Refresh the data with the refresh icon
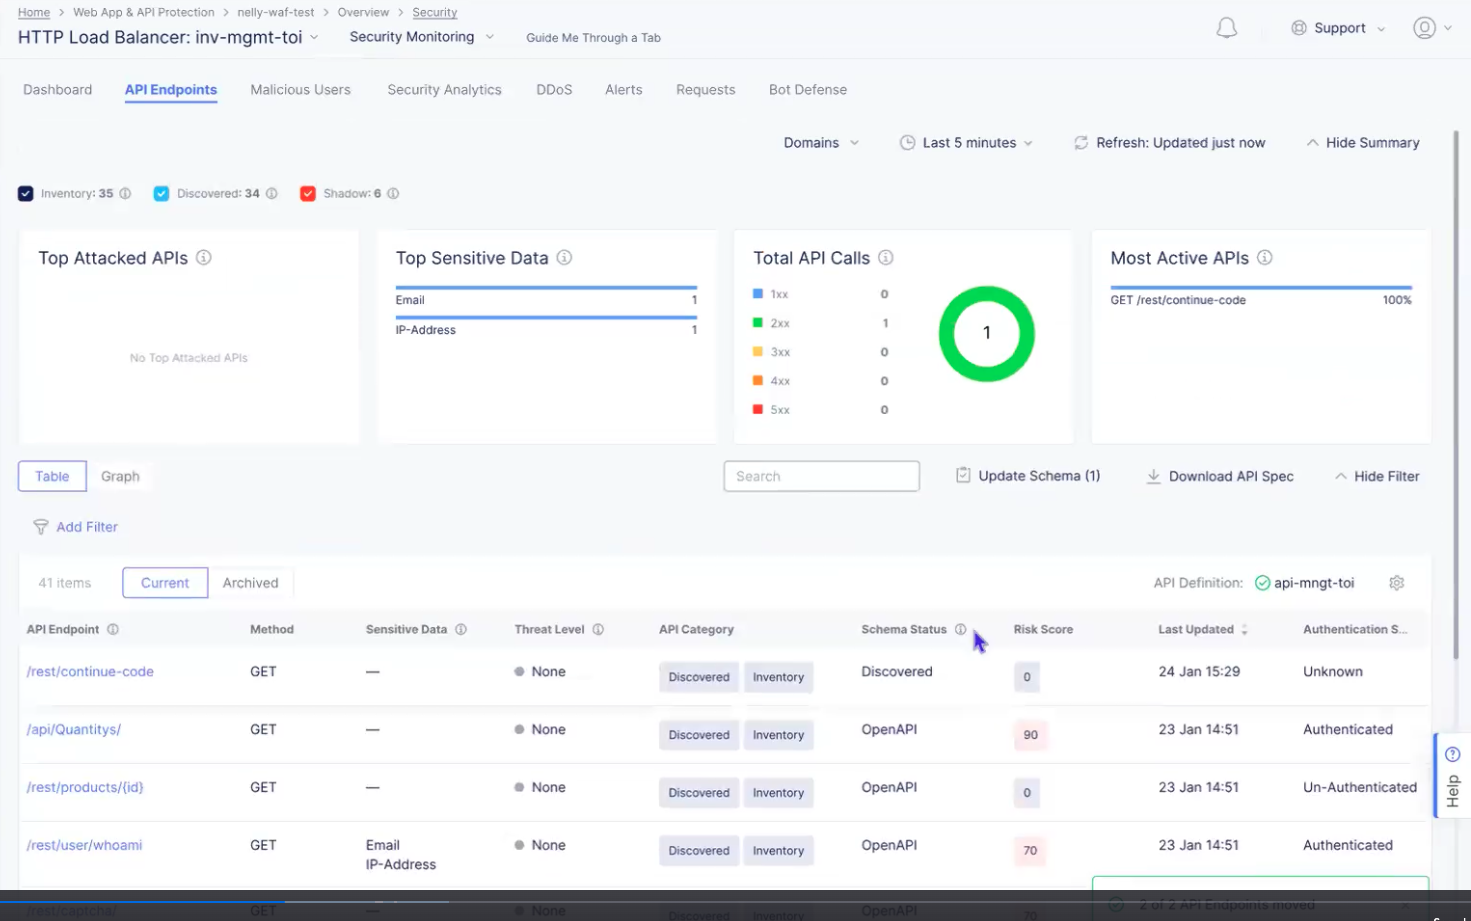This screenshot has height=921, width=1471. (1081, 142)
